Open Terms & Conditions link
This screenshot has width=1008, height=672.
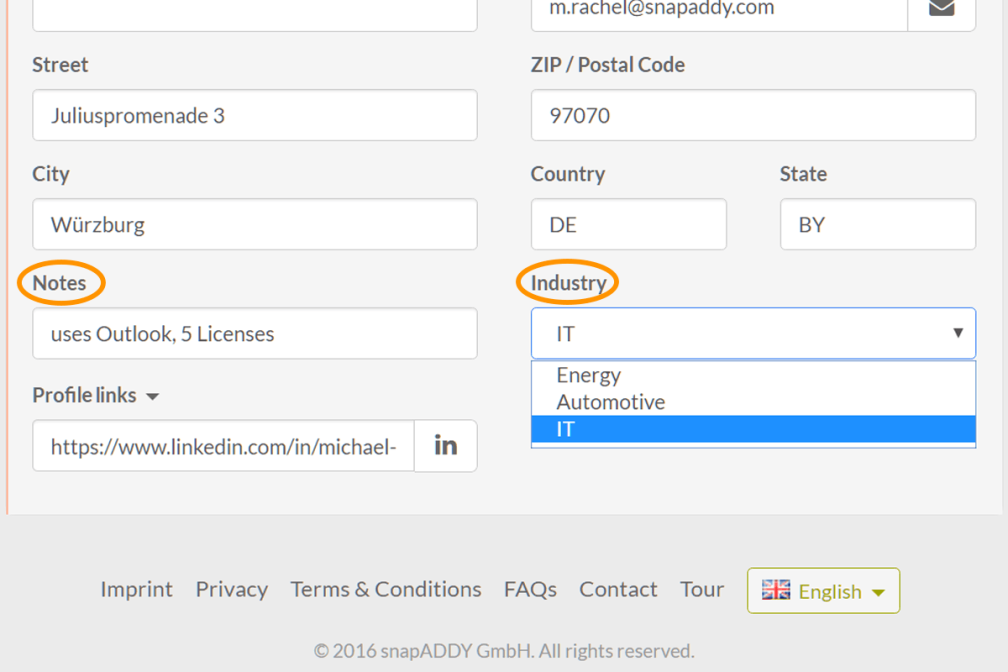[x=386, y=589]
